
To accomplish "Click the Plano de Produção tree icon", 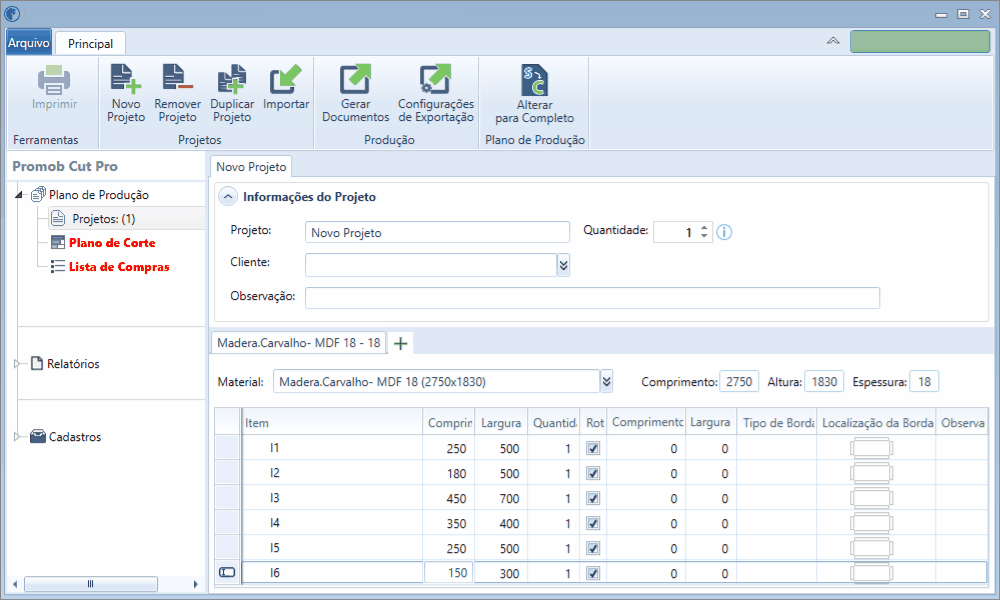I will [x=38, y=194].
